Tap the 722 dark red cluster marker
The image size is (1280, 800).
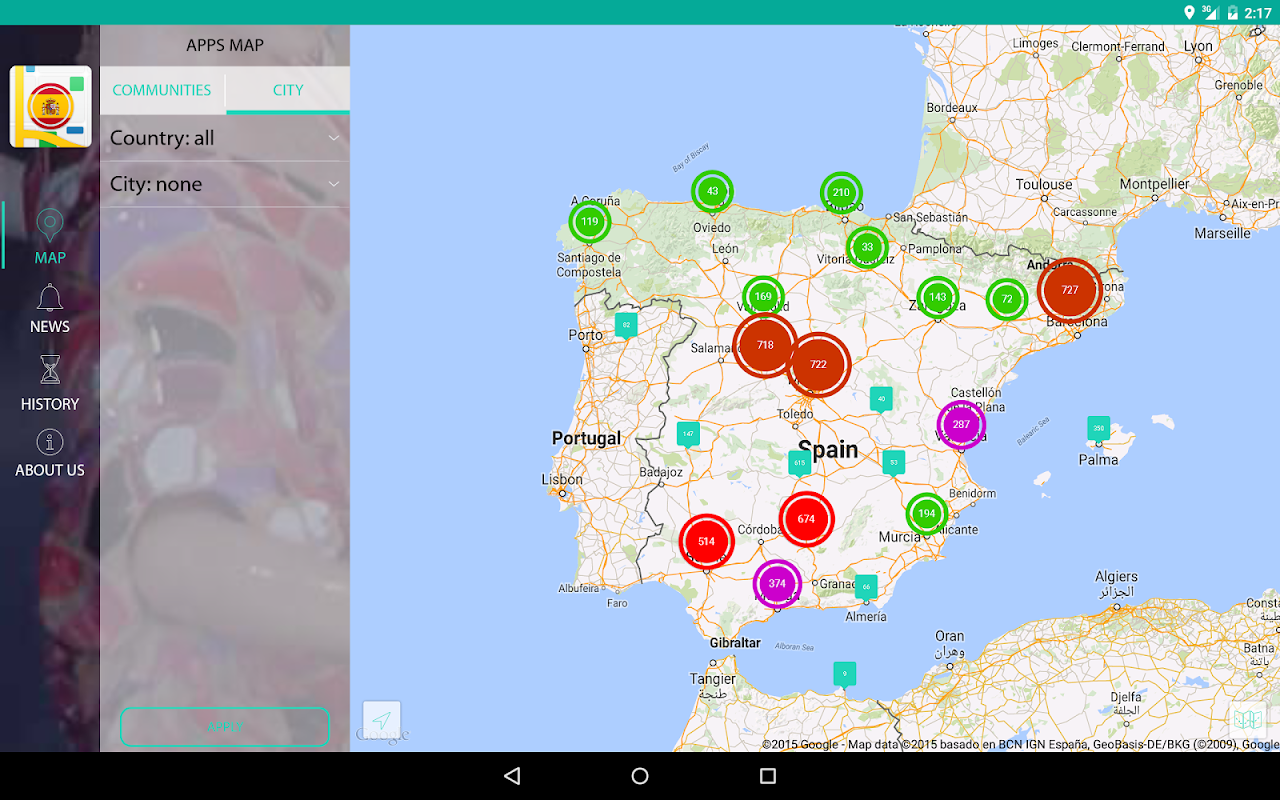pyautogui.click(x=818, y=364)
